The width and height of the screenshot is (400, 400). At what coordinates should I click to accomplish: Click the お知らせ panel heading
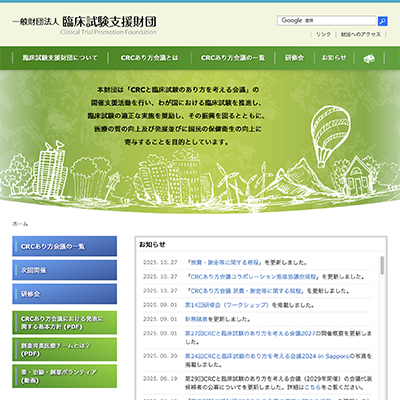pos(152,244)
